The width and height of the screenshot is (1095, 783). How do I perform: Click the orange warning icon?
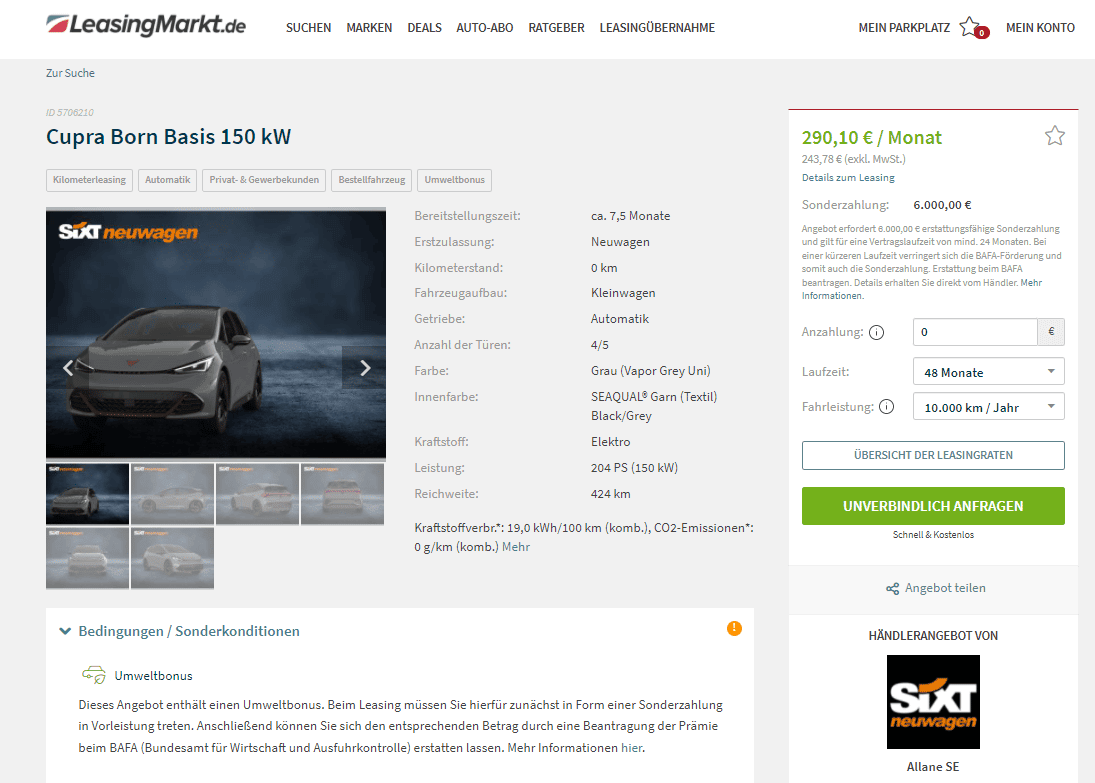(734, 629)
